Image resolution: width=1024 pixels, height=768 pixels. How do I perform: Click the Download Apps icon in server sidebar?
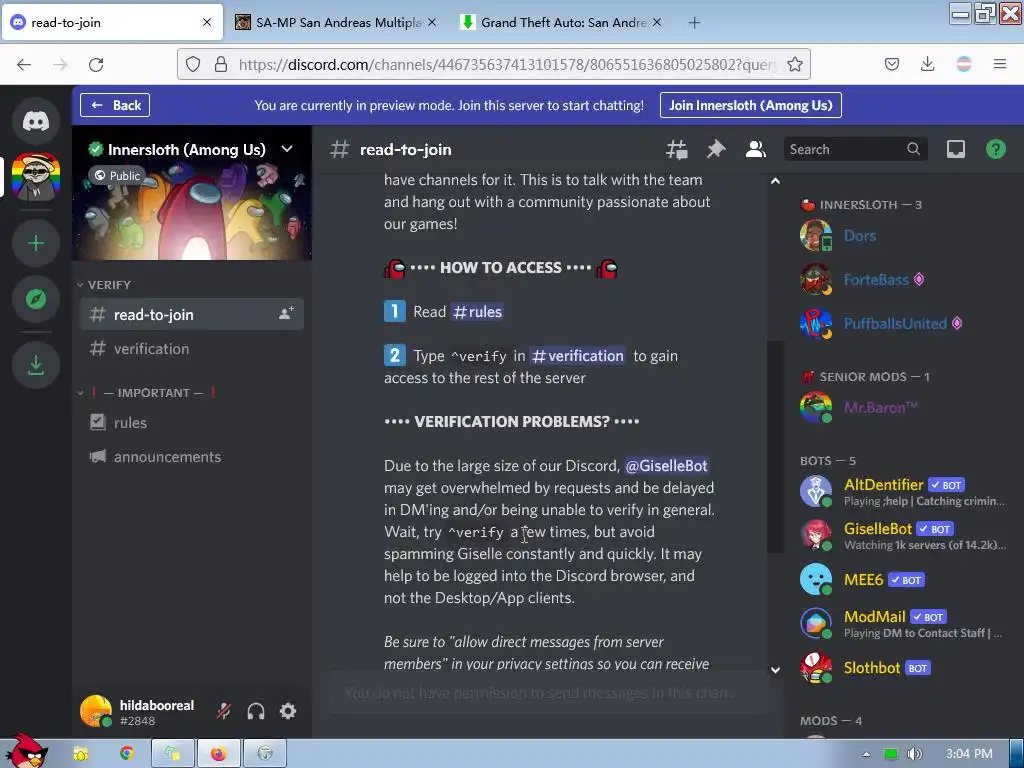[36, 365]
